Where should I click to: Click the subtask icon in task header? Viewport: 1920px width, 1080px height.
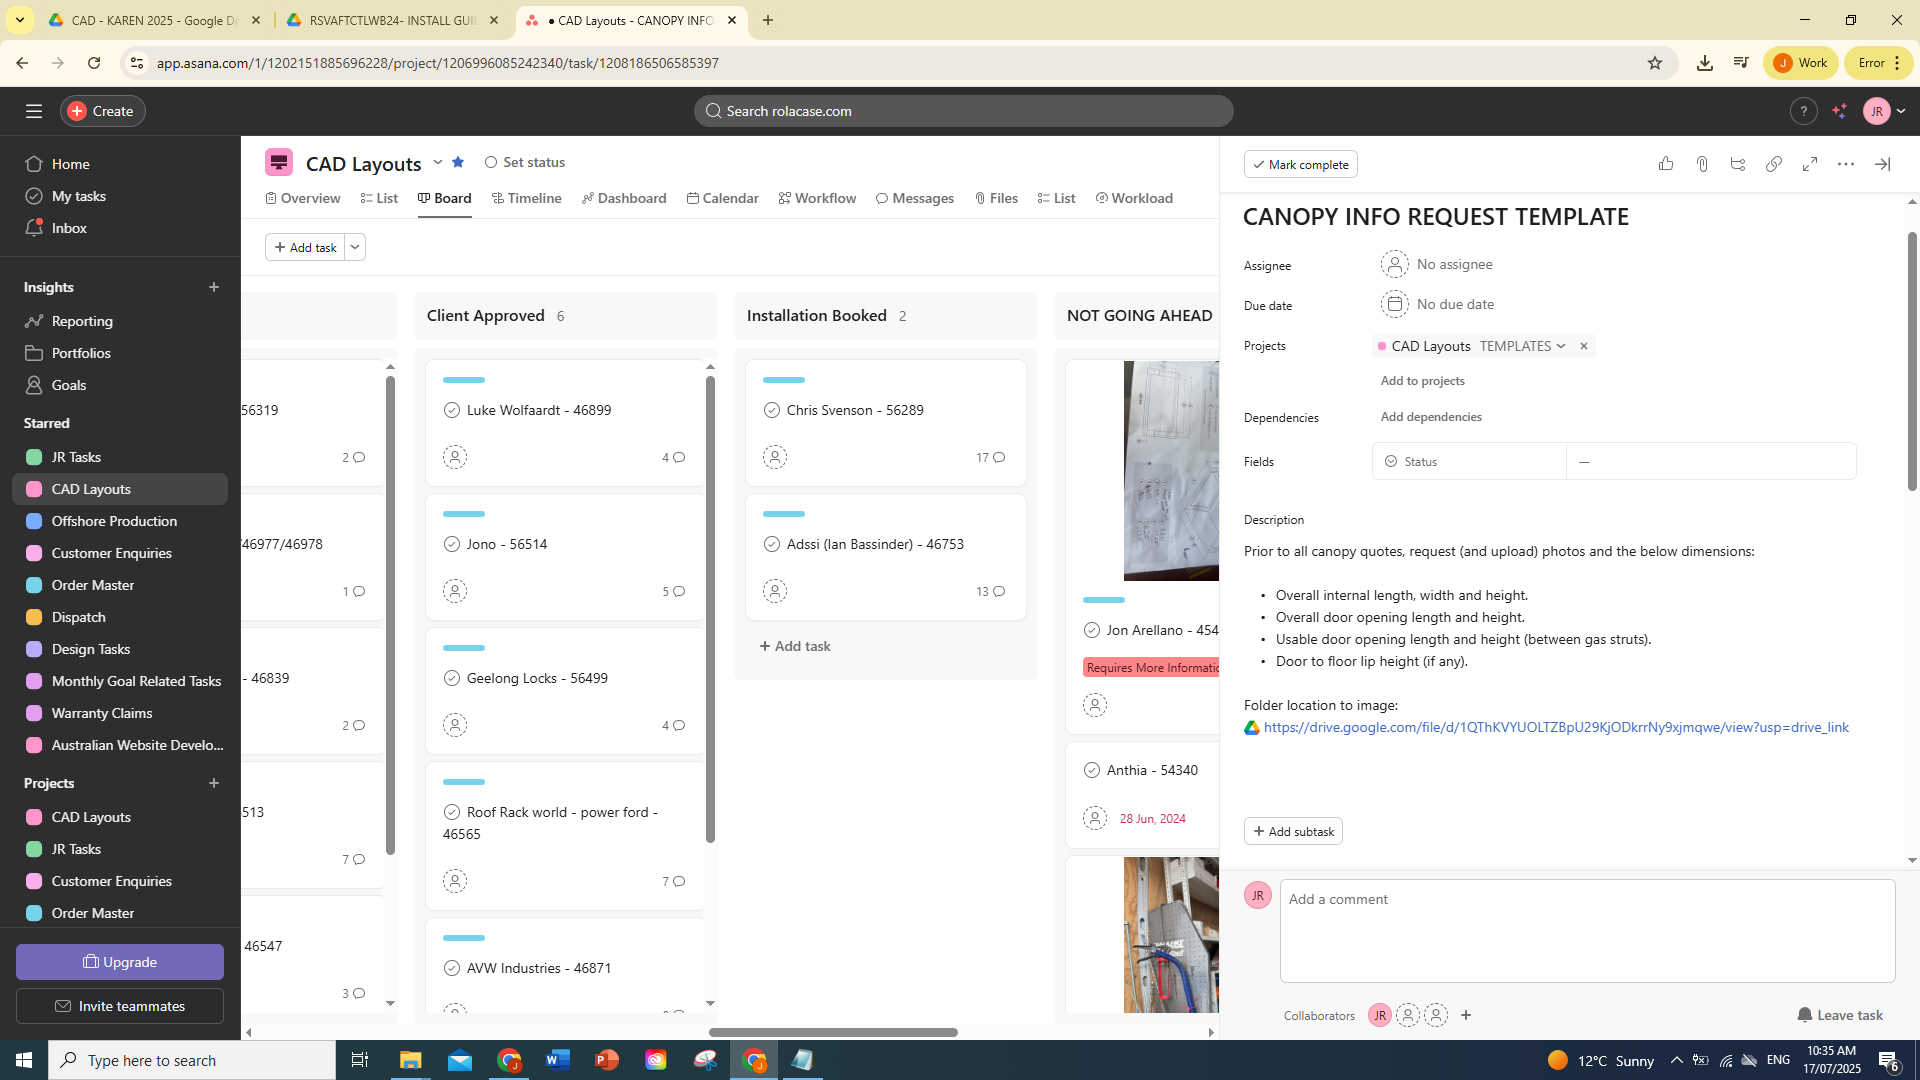tap(1738, 164)
